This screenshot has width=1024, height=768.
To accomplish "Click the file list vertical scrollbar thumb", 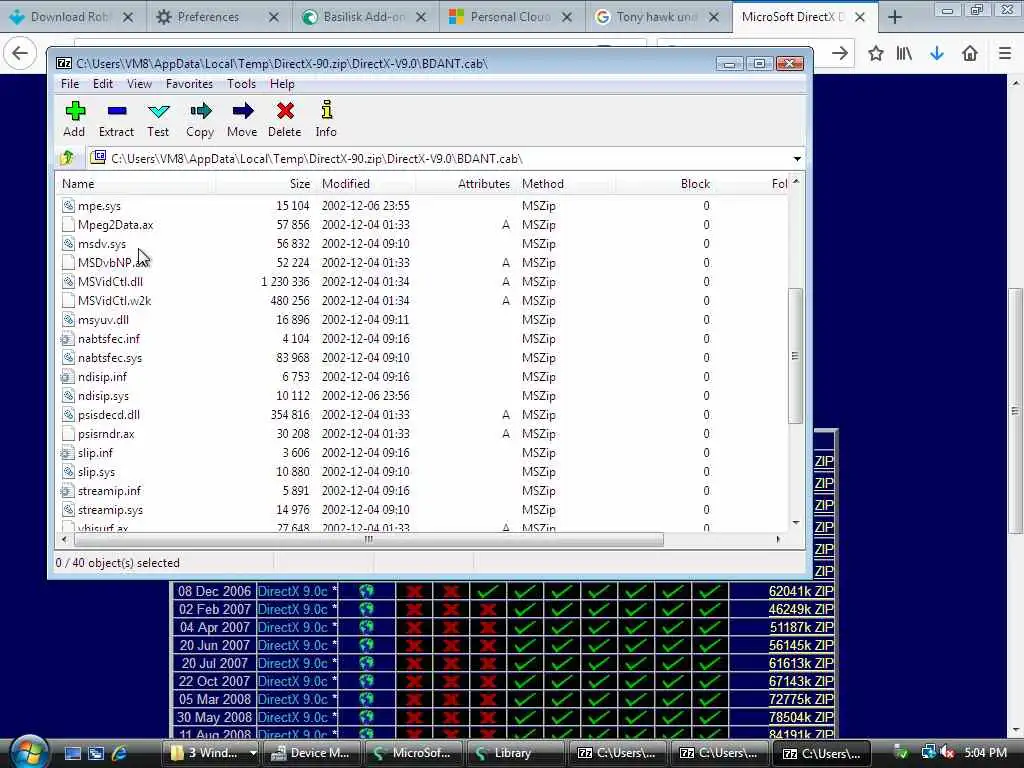I will (795, 356).
